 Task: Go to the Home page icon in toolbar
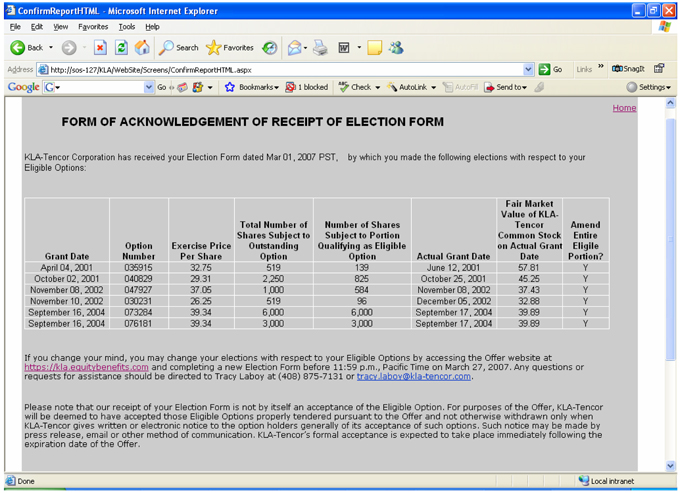click(142, 47)
